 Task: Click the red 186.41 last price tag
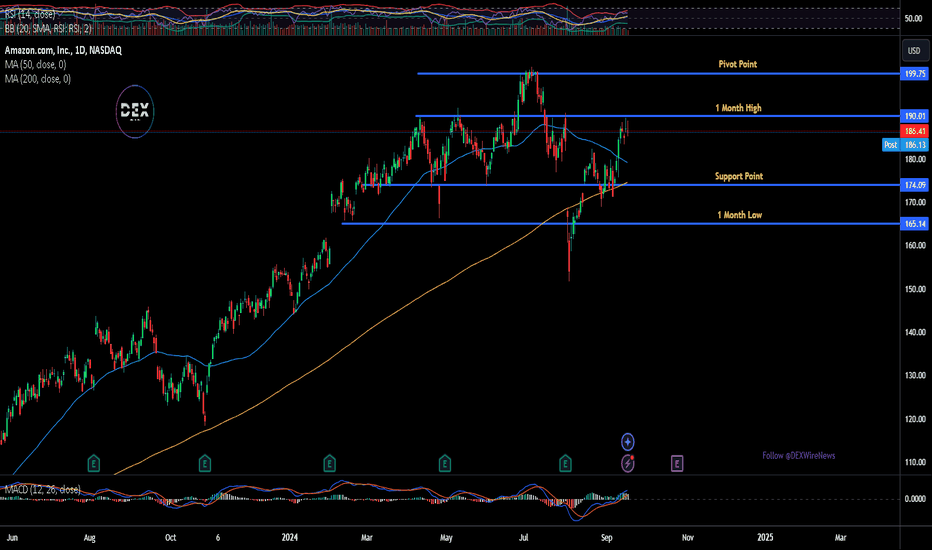915,131
